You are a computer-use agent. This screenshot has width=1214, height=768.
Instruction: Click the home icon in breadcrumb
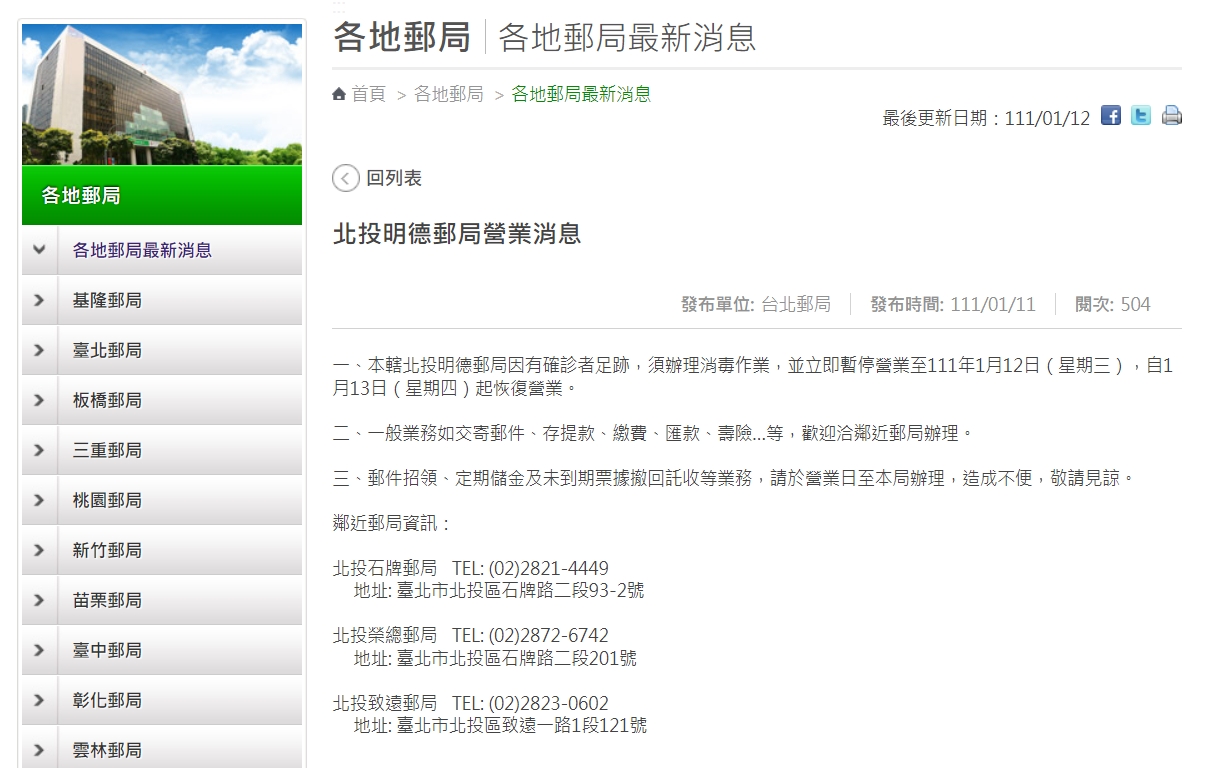(340, 94)
